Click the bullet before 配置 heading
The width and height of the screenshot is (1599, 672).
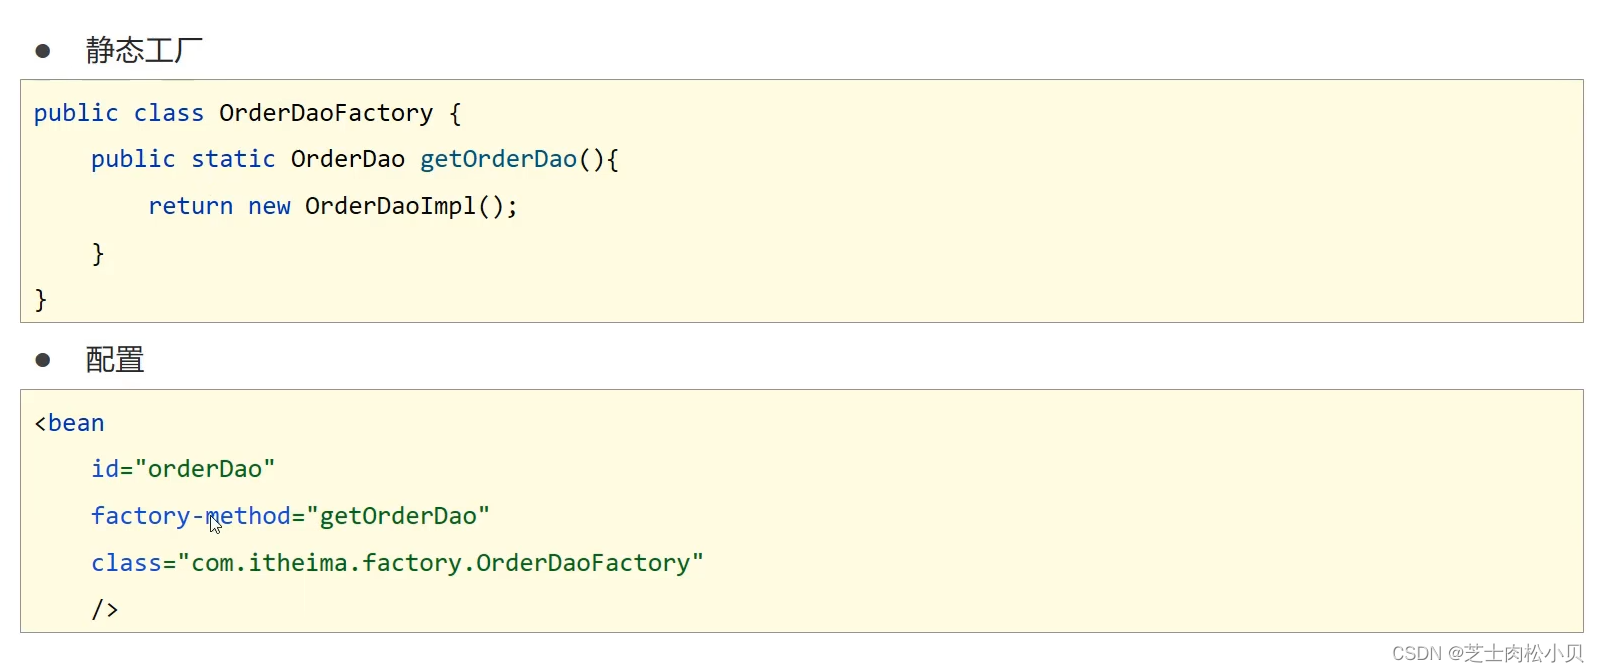point(42,360)
